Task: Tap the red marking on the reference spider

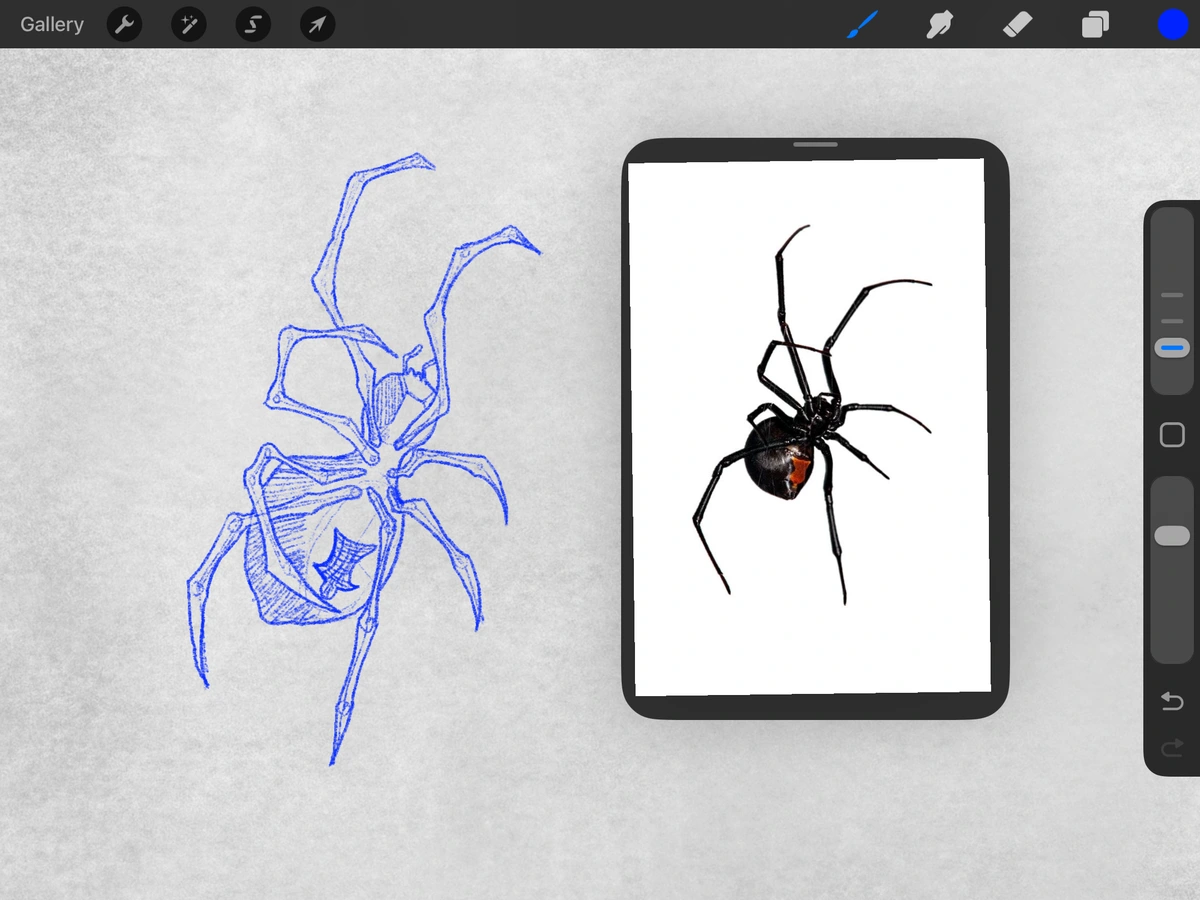Action: pos(800,472)
